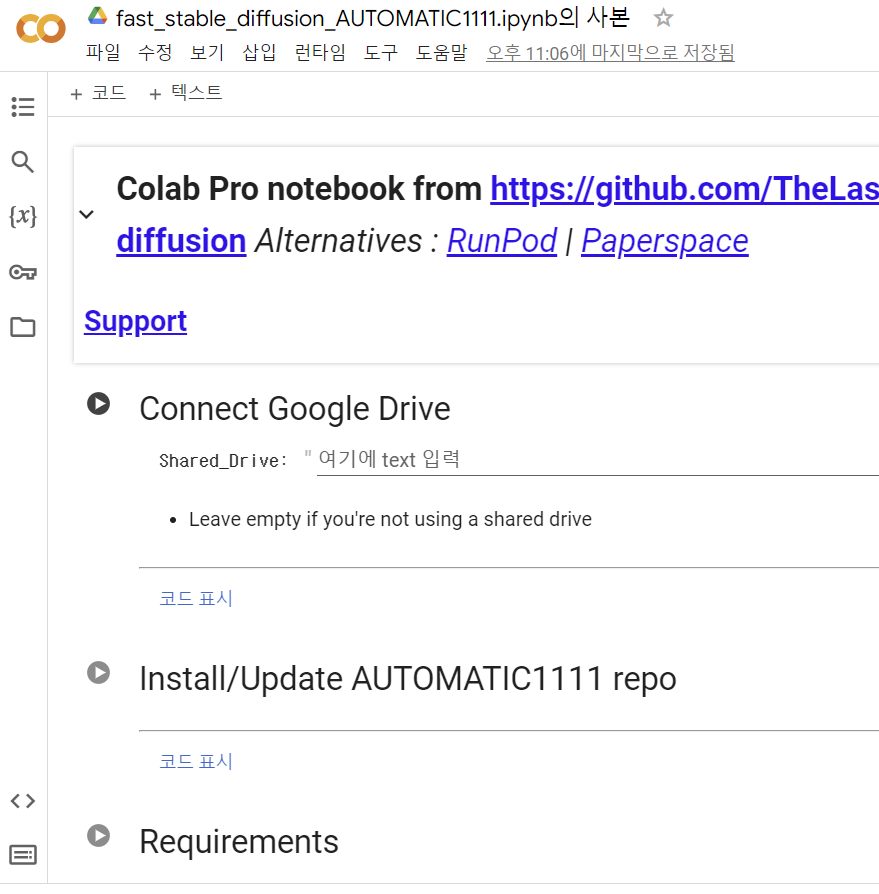The image size is (879, 894).
Task: Select the Install/Update AUTOMATIC1111 repo heading
Action: click(x=408, y=678)
